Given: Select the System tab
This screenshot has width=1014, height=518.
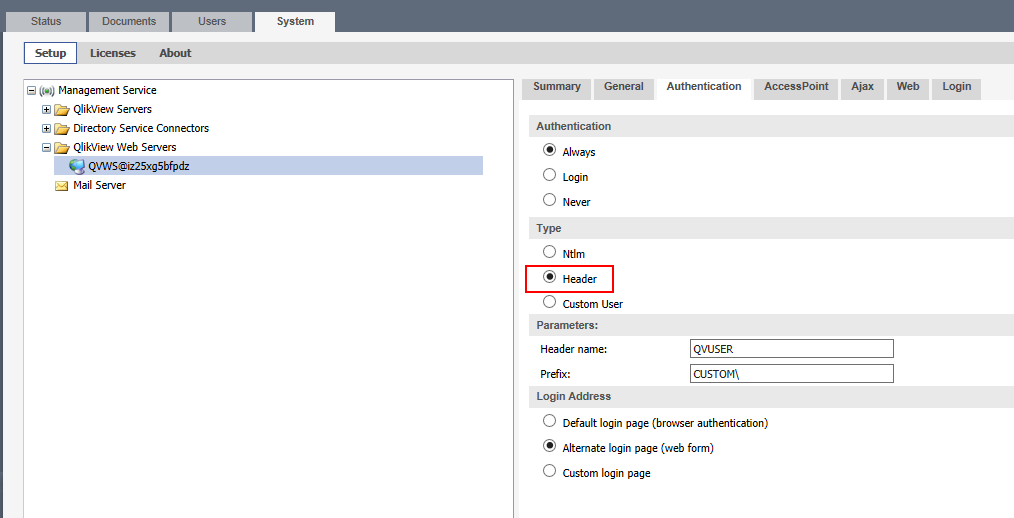Looking at the screenshot, I should 295,21.
